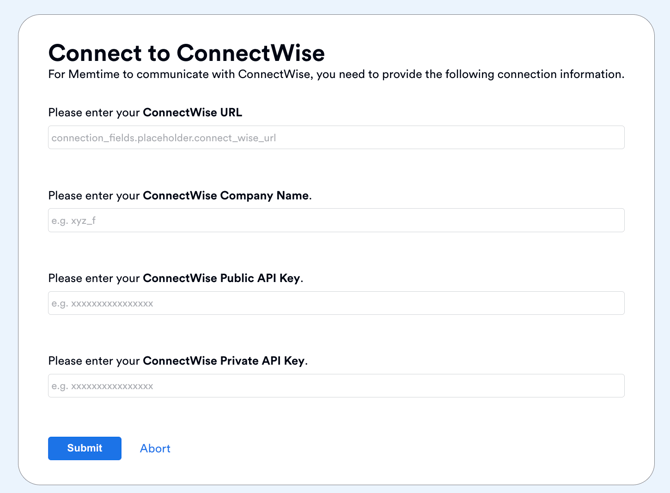Click the Abort link
Viewport: 670px width, 493px height.
155,449
